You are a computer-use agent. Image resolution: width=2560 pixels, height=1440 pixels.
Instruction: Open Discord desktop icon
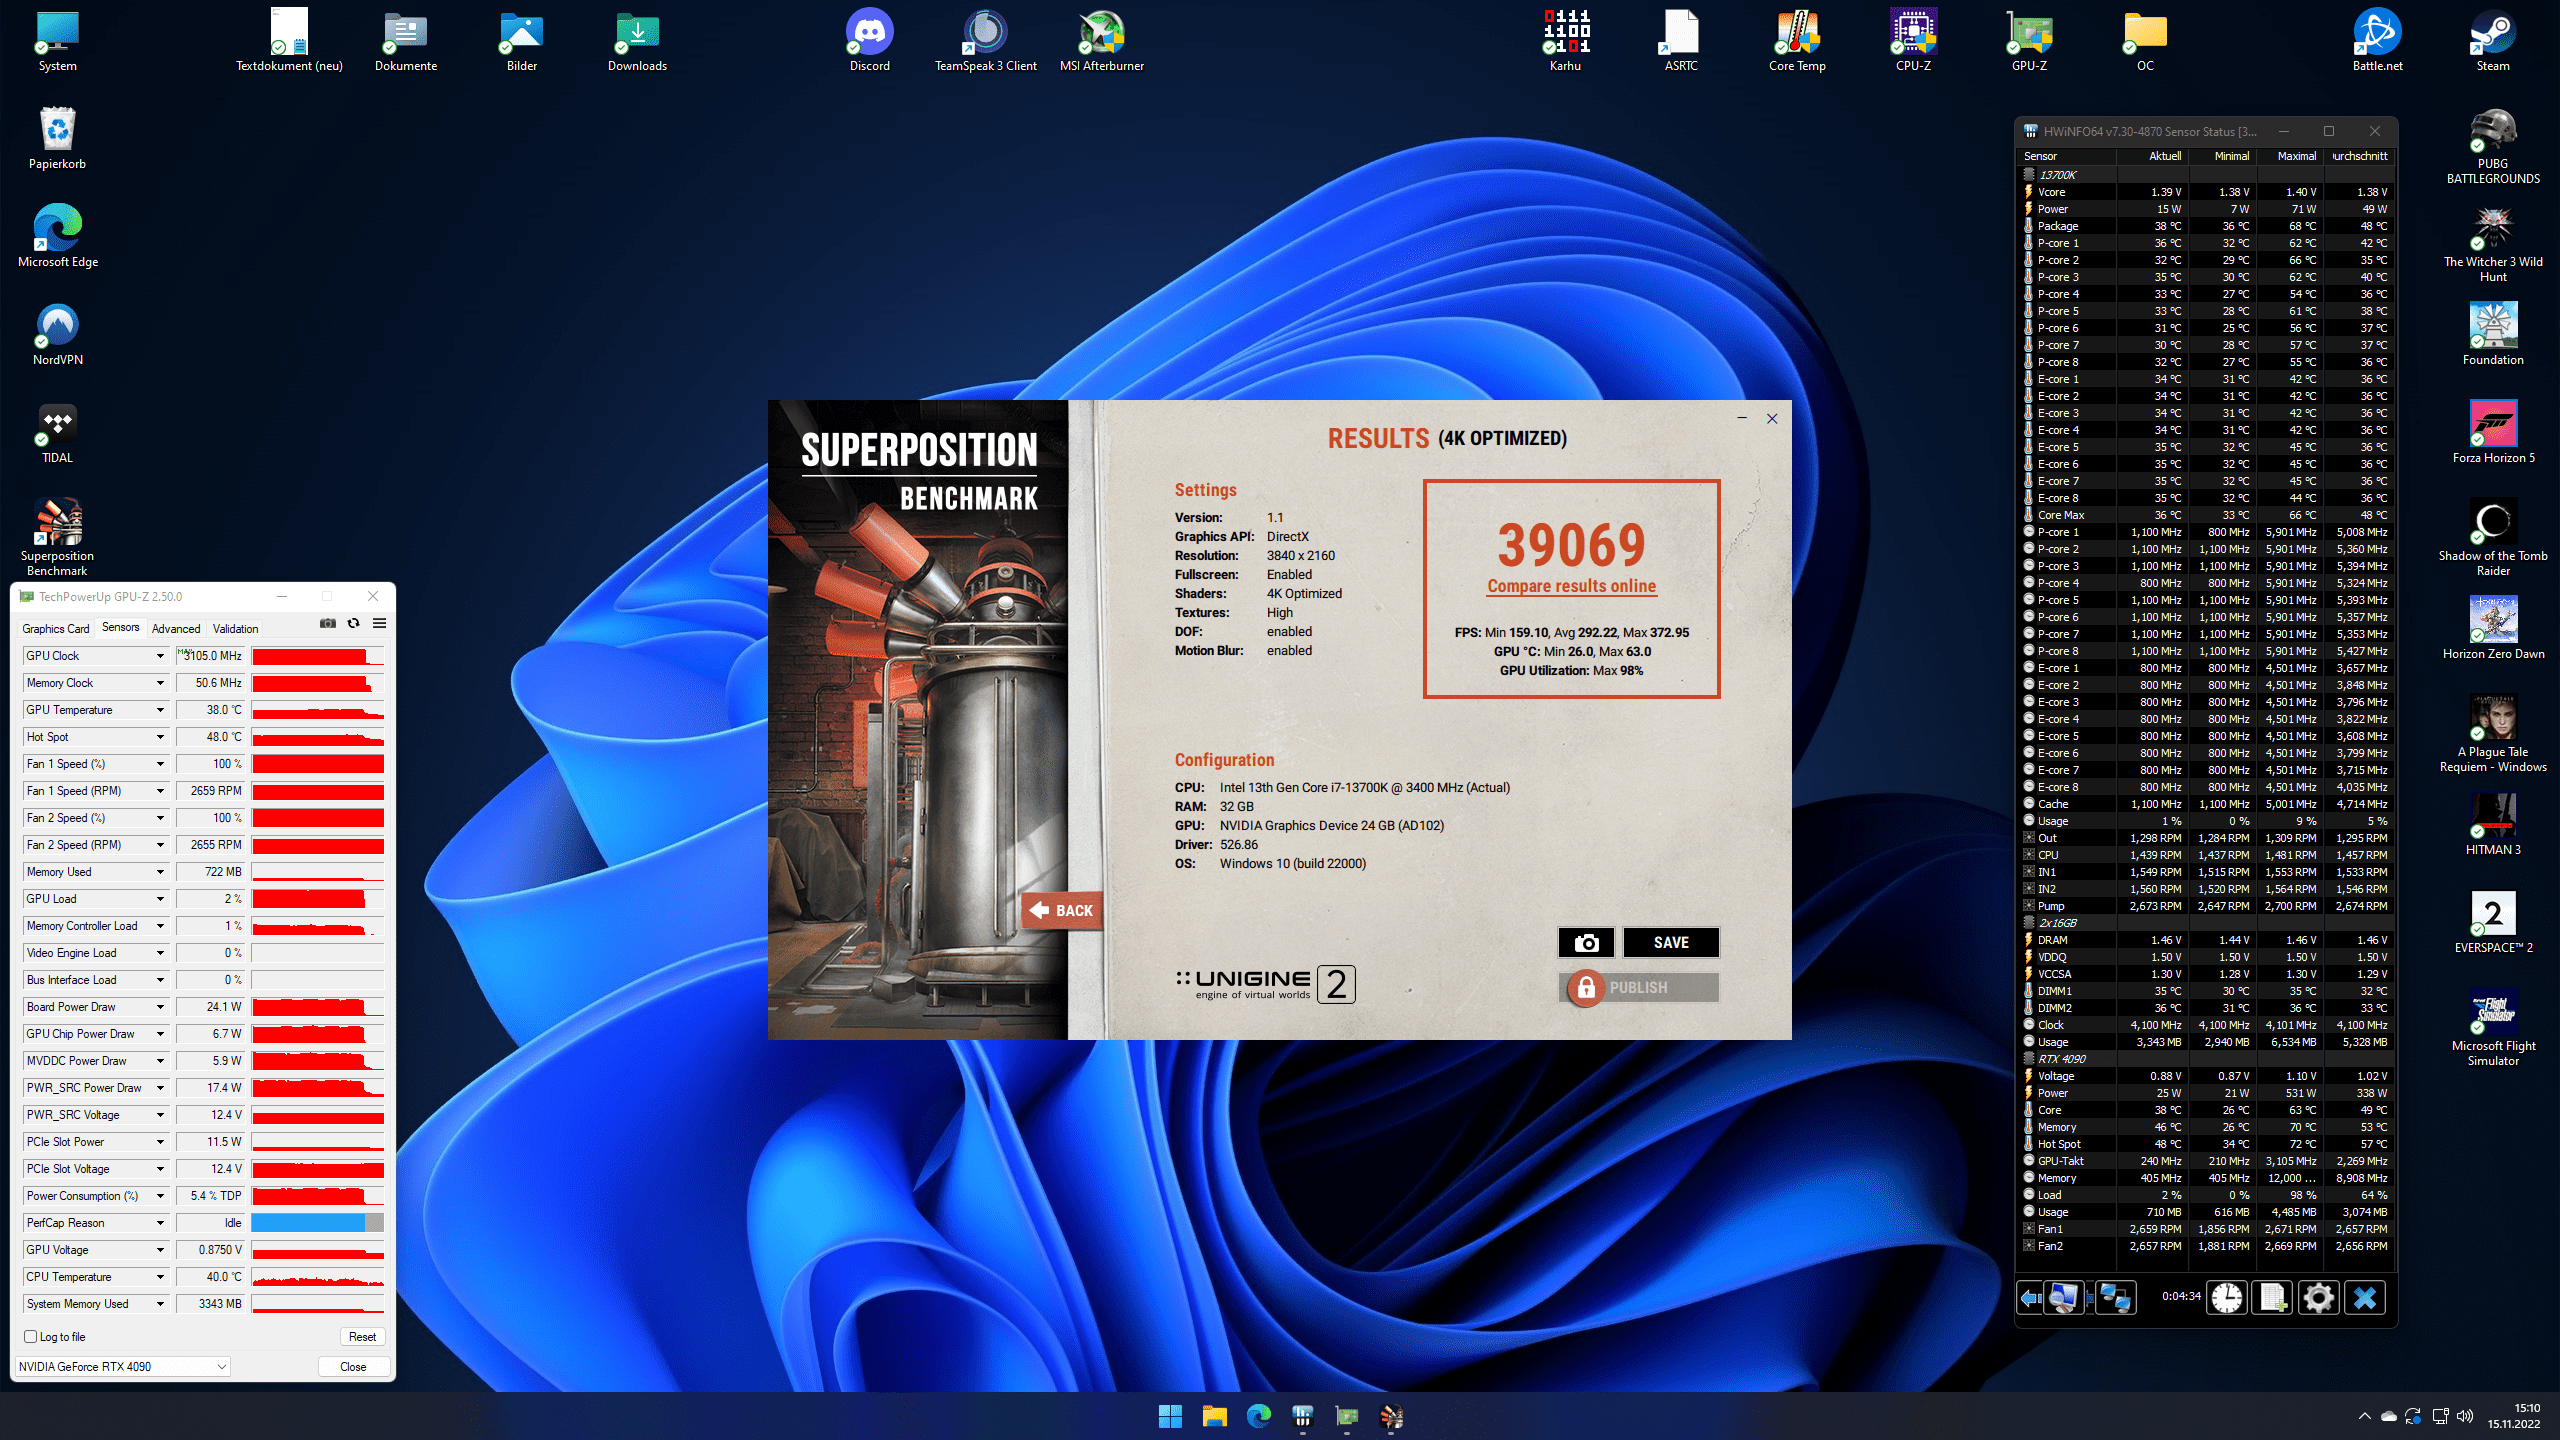[x=869, y=41]
